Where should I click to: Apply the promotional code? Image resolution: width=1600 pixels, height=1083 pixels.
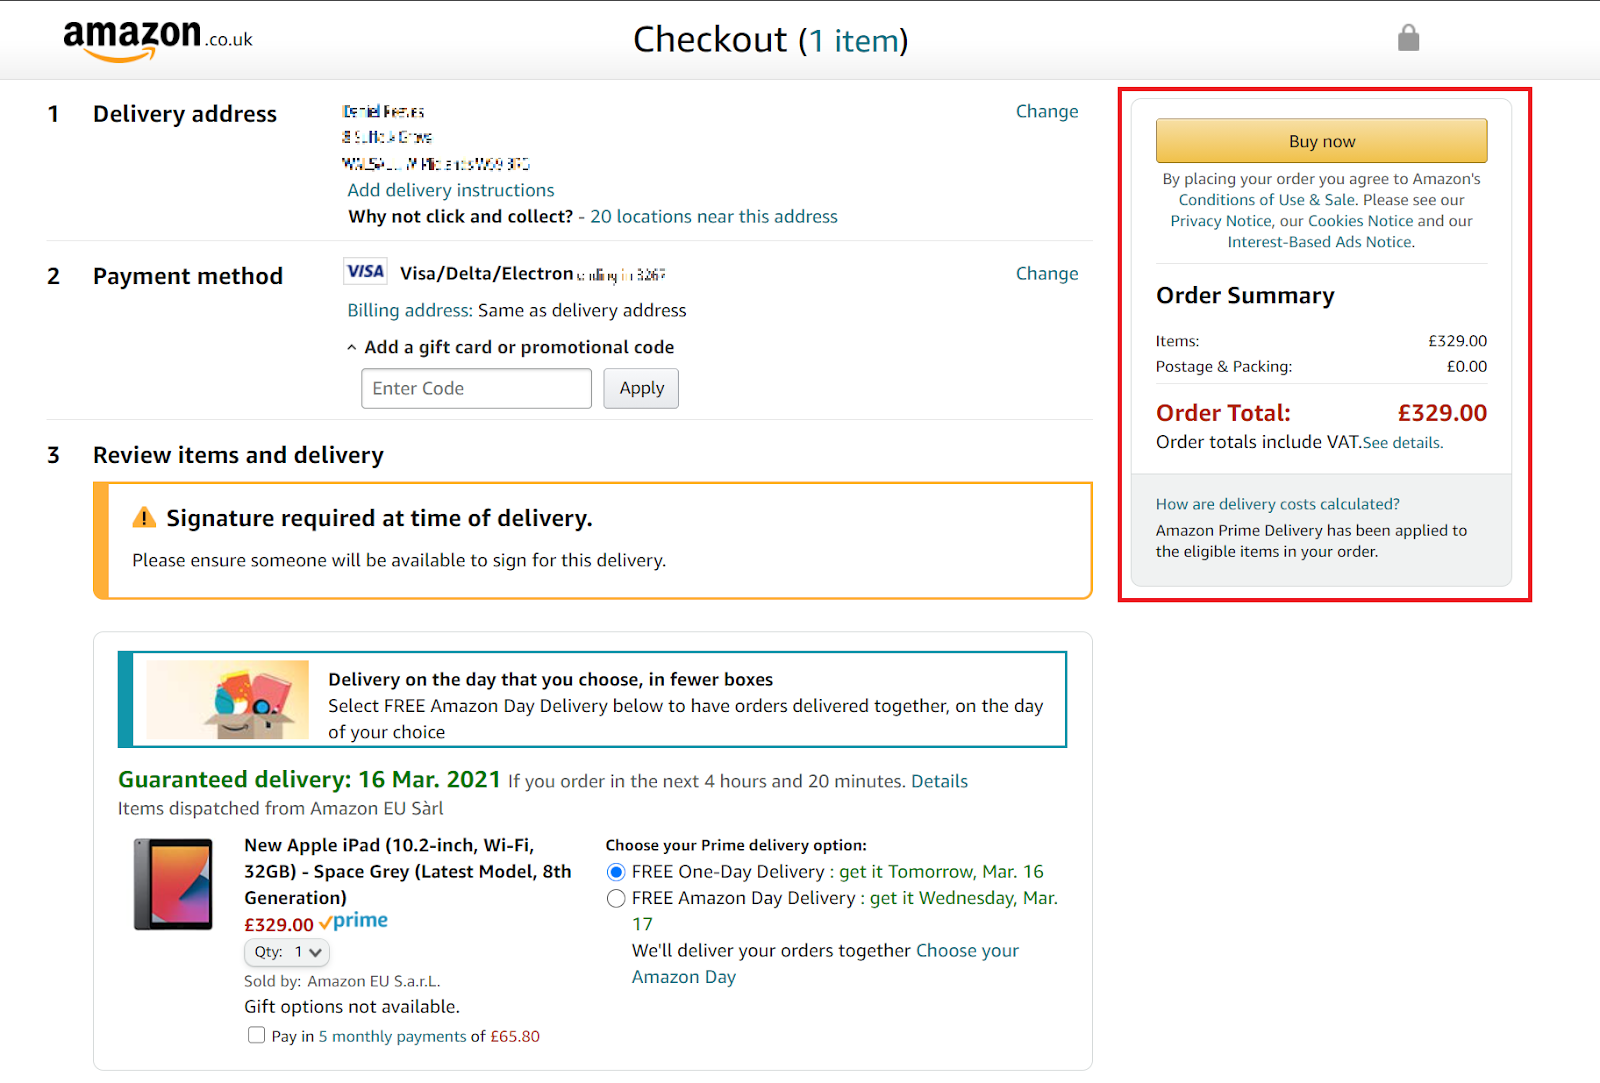tap(641, 388)
